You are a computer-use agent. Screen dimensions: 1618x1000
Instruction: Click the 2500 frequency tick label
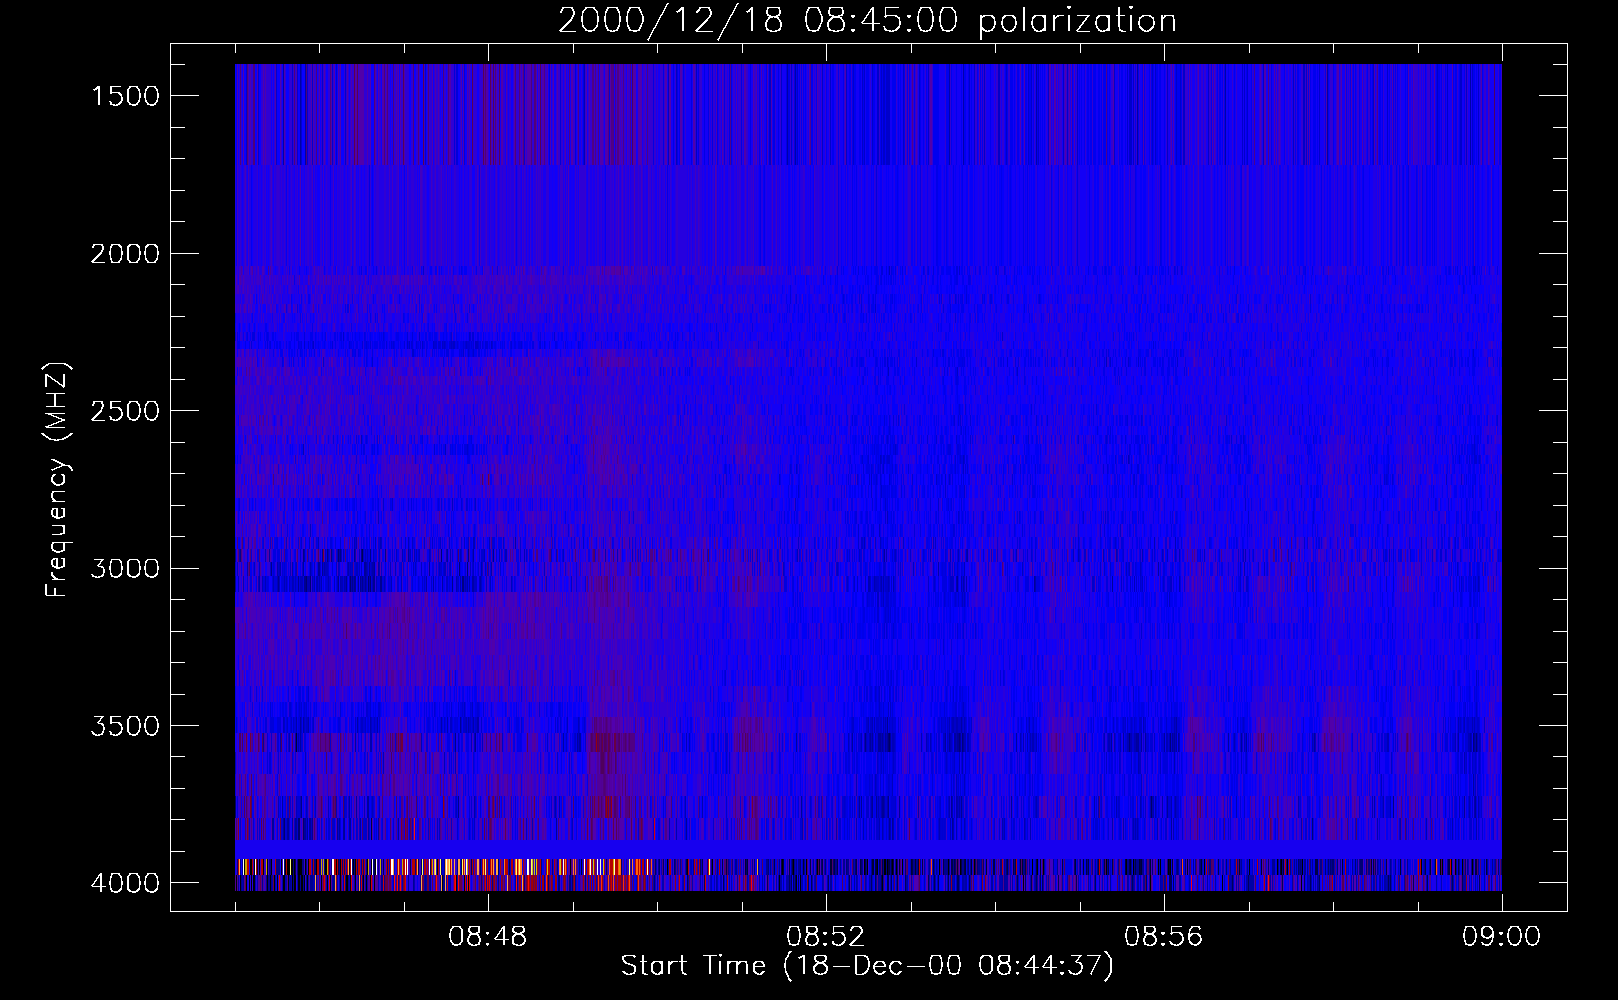point(125,411)
